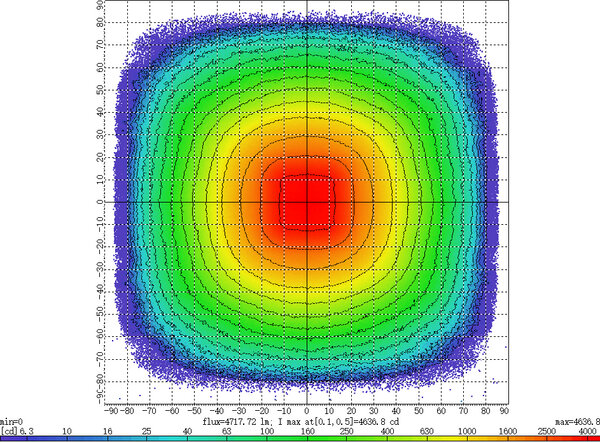Click the -90 tick on the horizontal axis
This screenshot has height=442, width=600.
pyautogui.click(x=111, y=411)
